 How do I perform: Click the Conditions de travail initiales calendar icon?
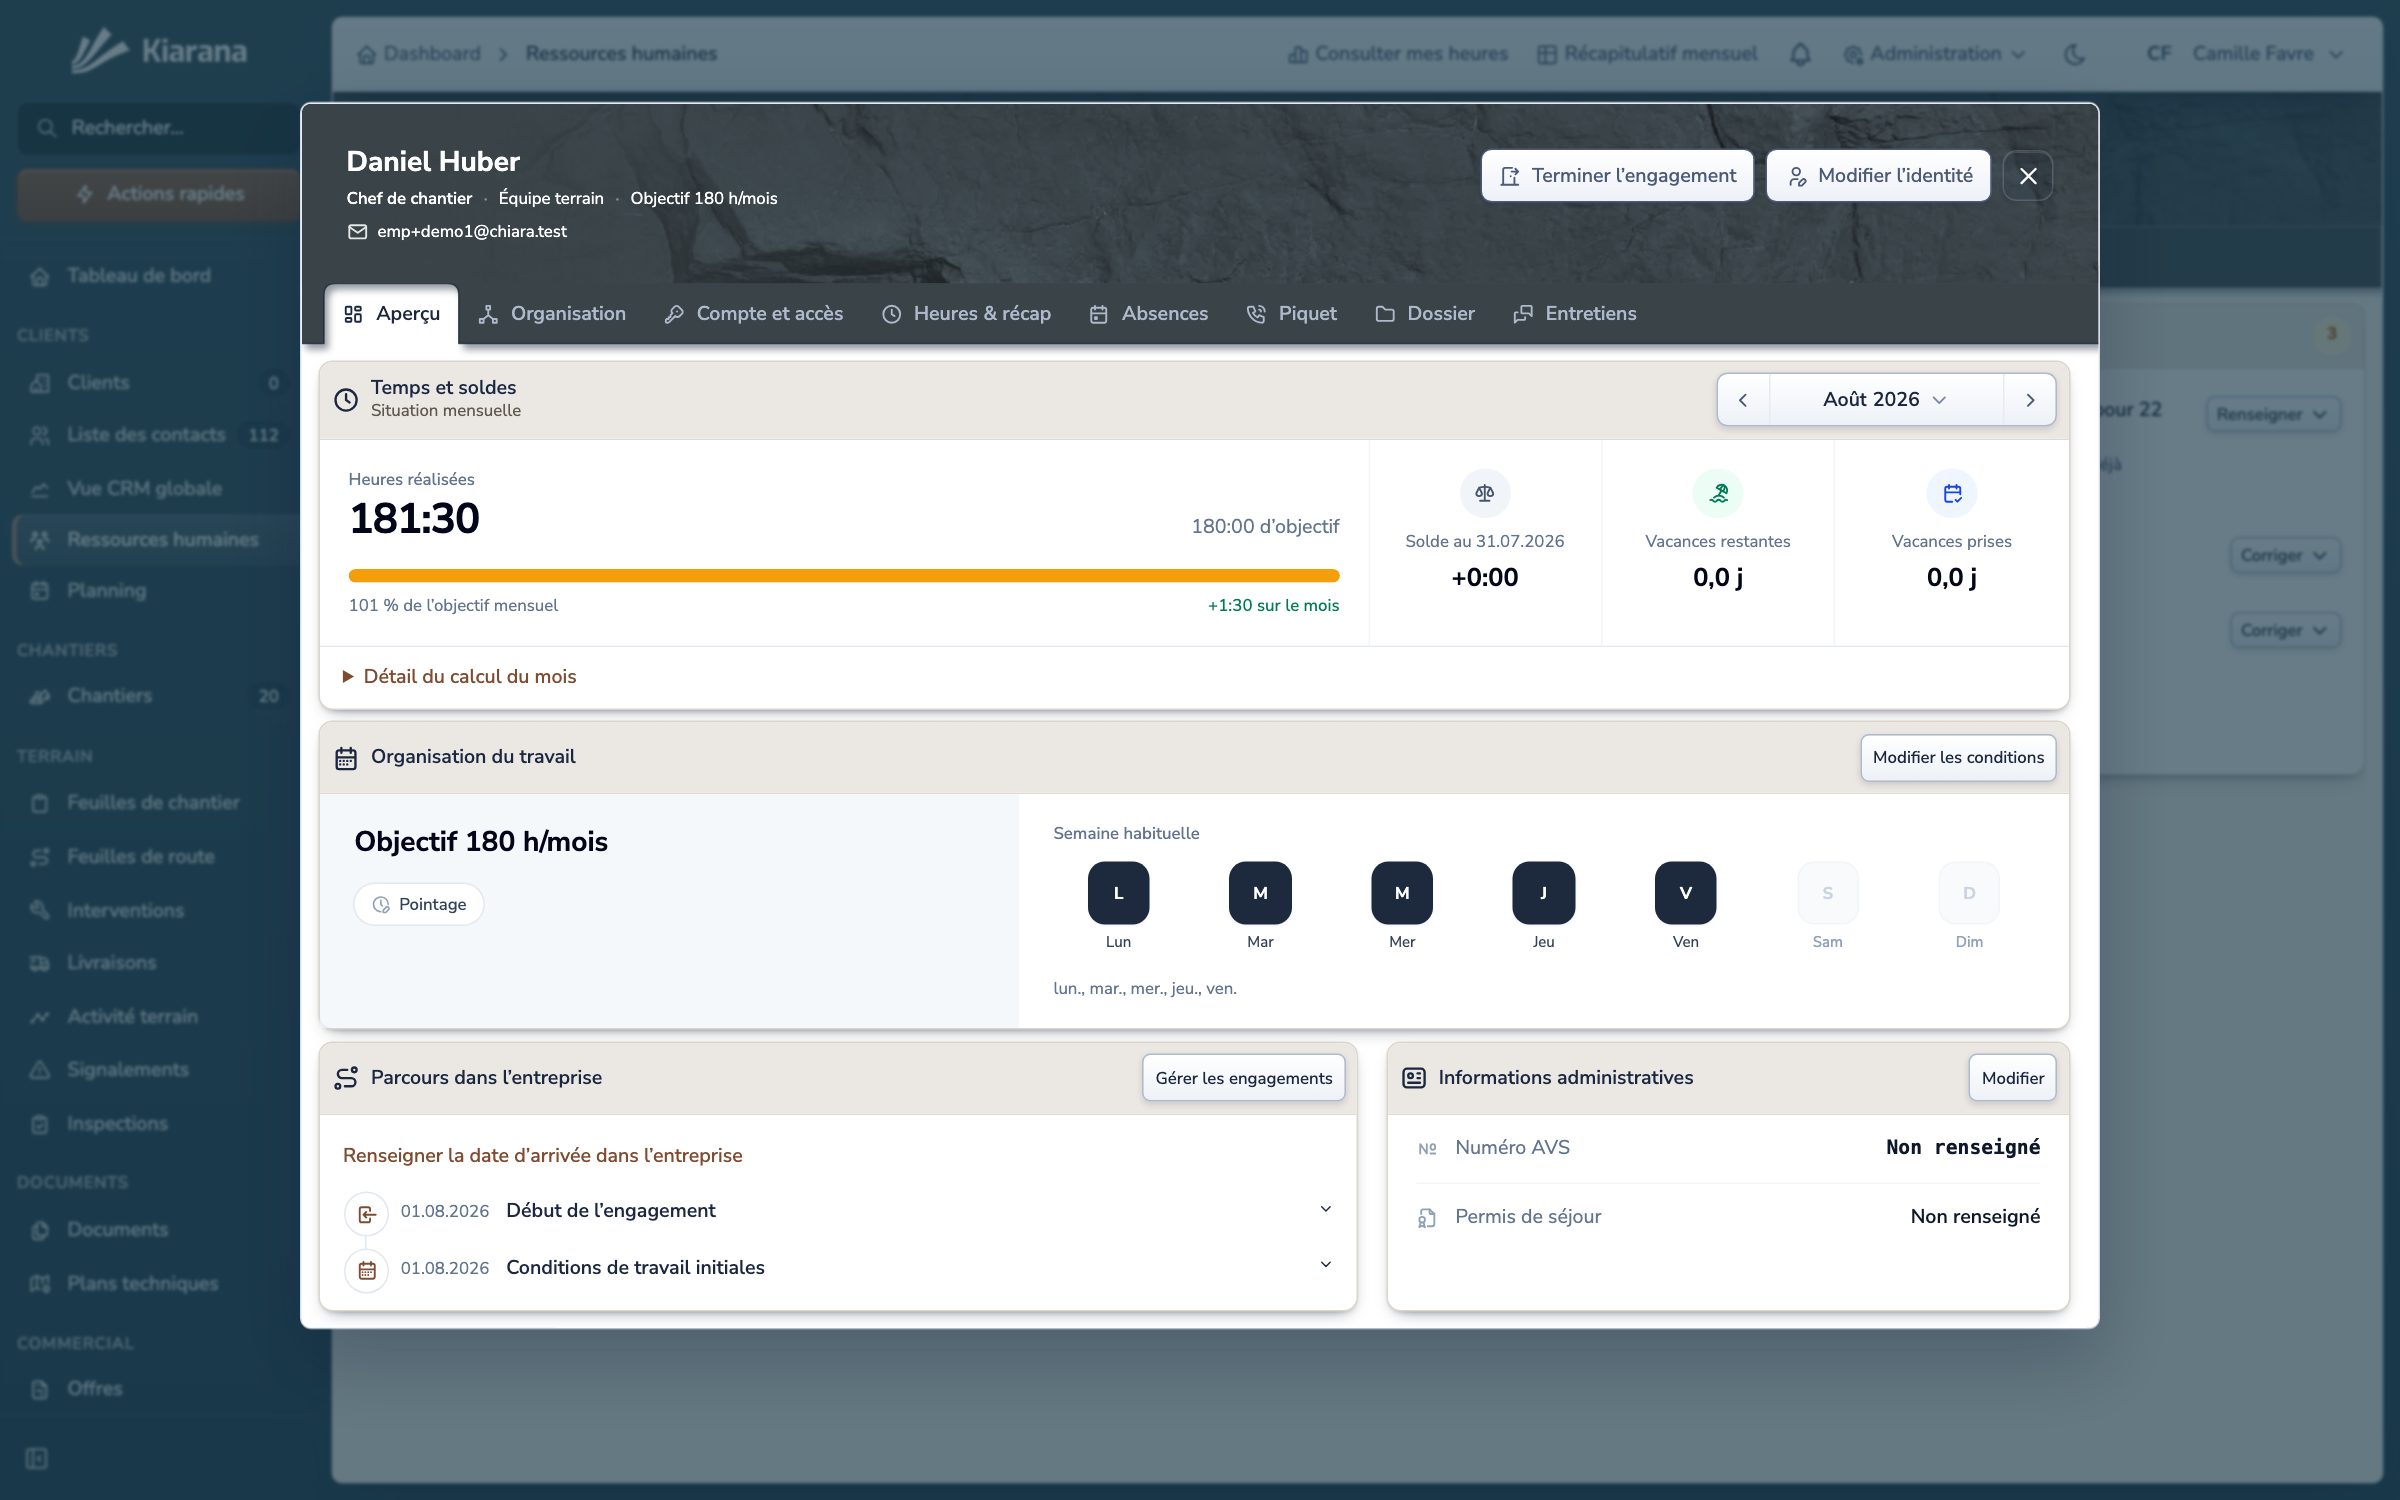click(367, 1270)
